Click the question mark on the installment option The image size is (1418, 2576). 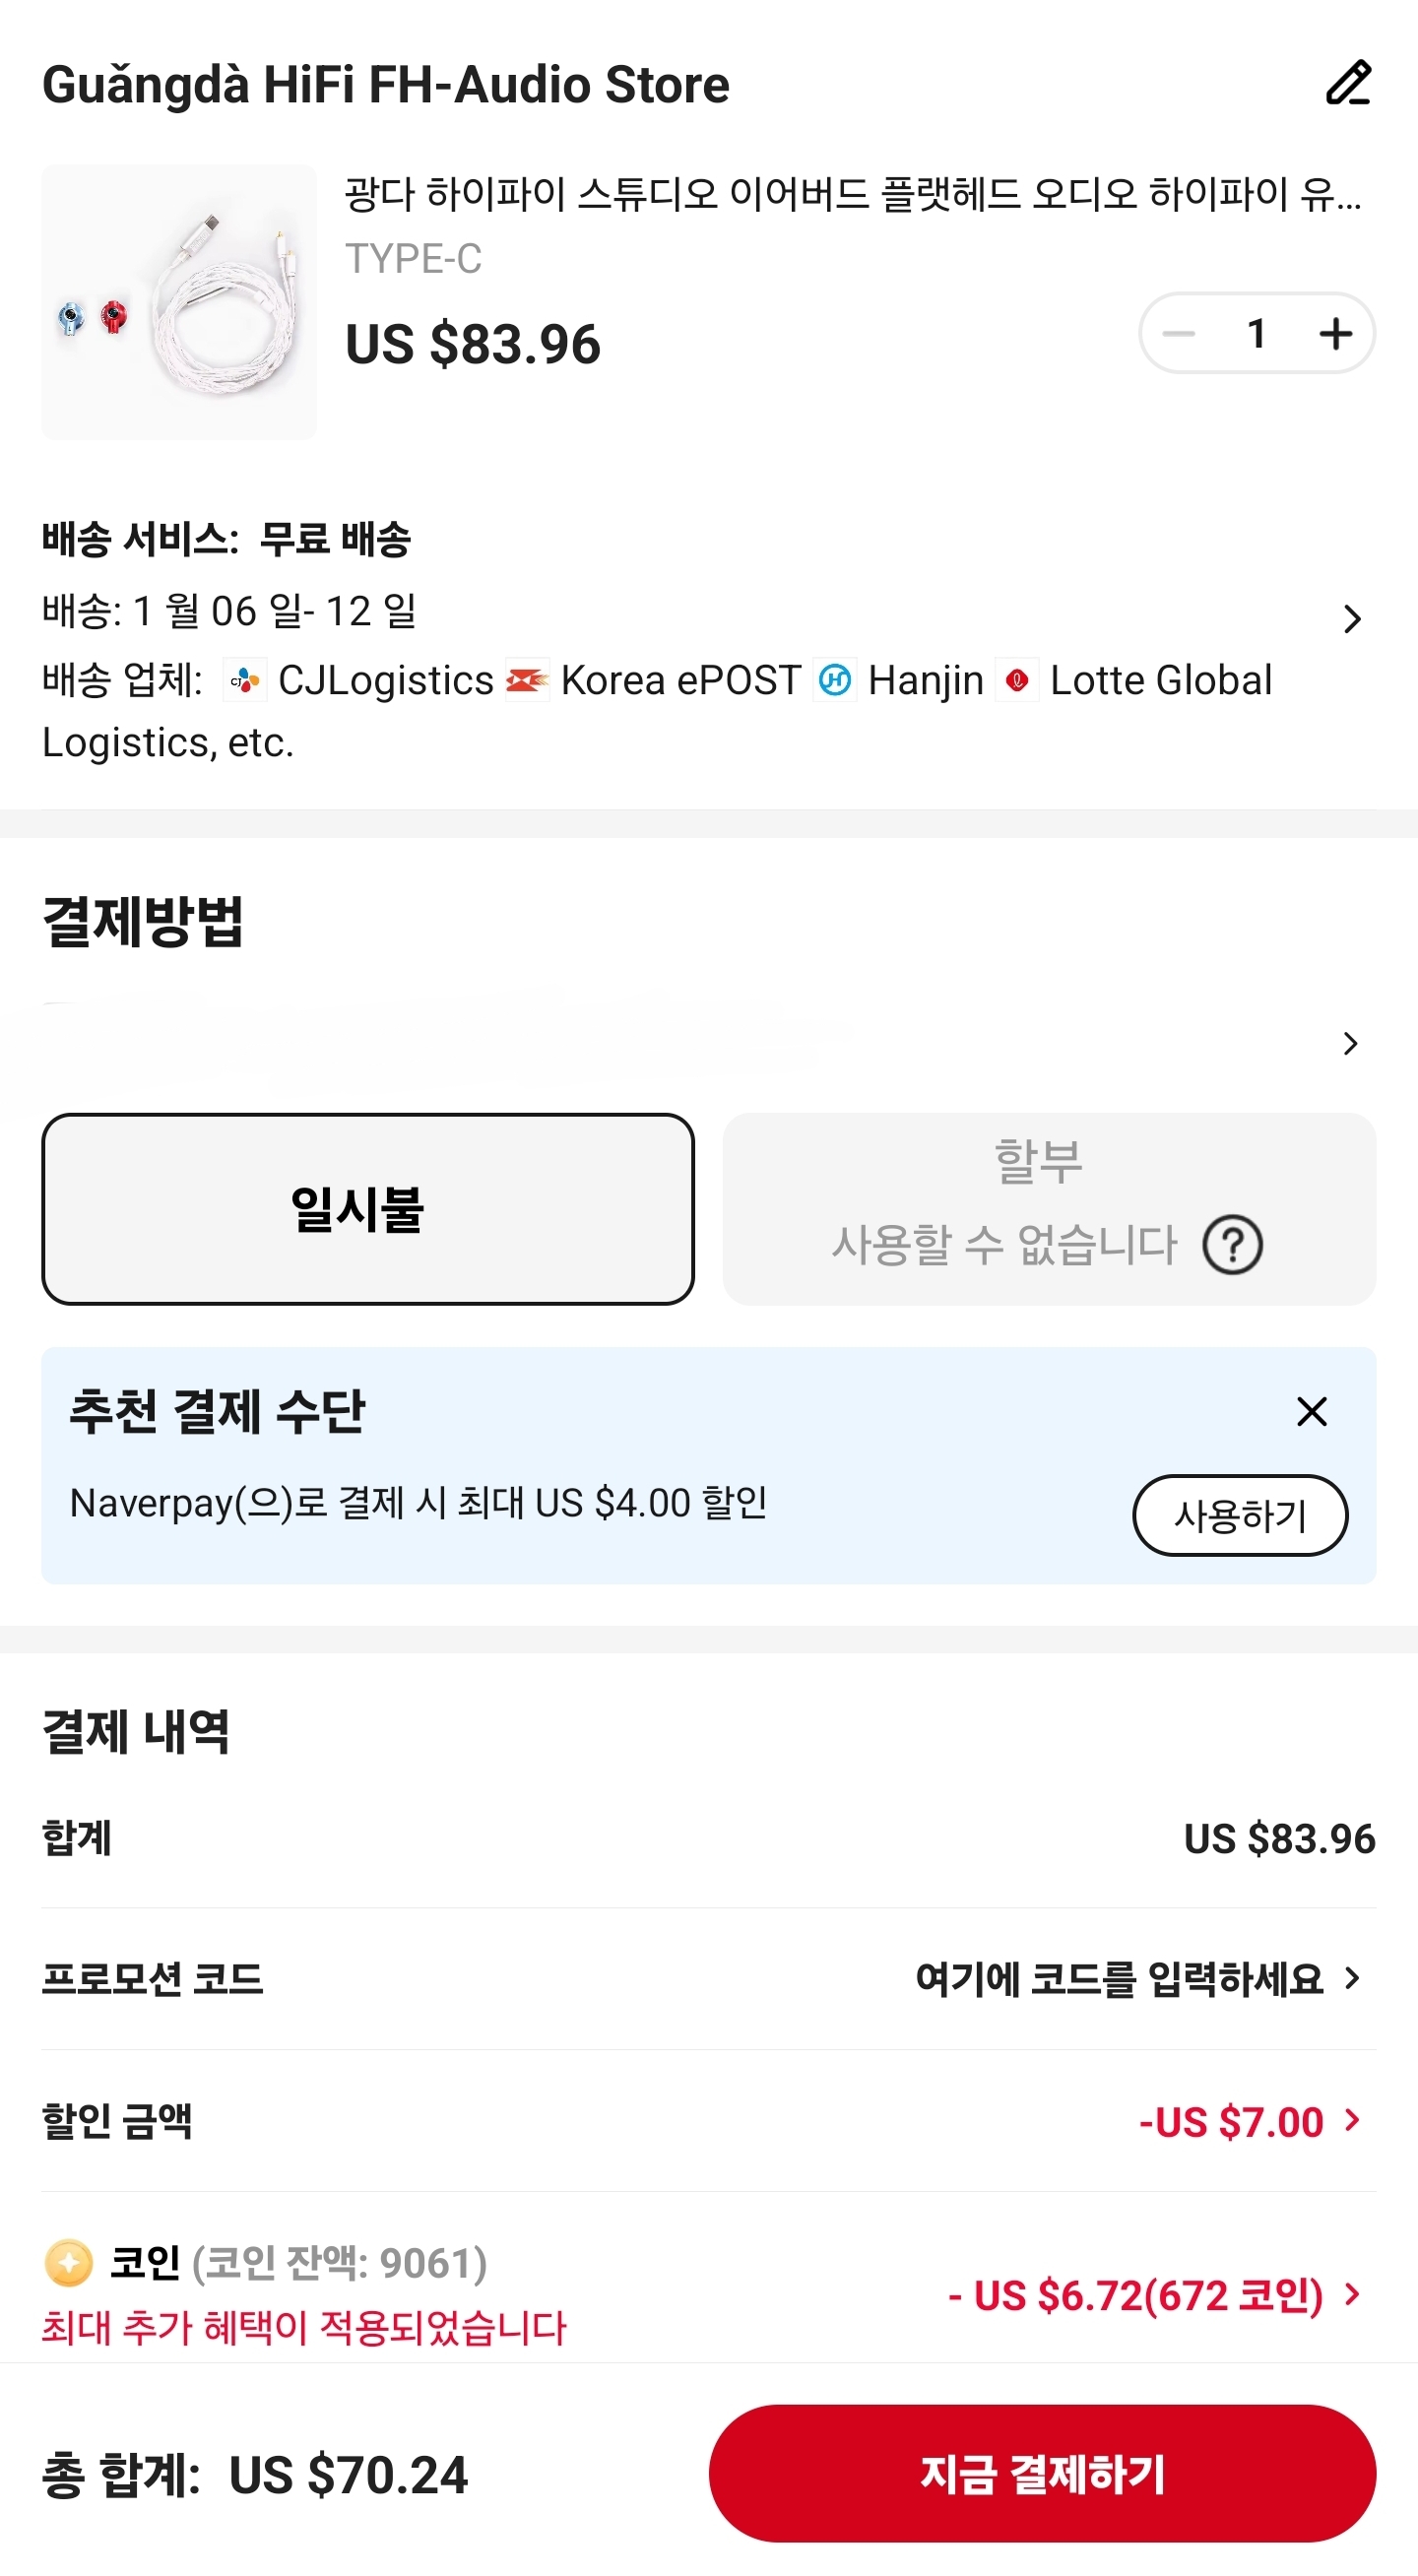(x=1235, y=1246)
